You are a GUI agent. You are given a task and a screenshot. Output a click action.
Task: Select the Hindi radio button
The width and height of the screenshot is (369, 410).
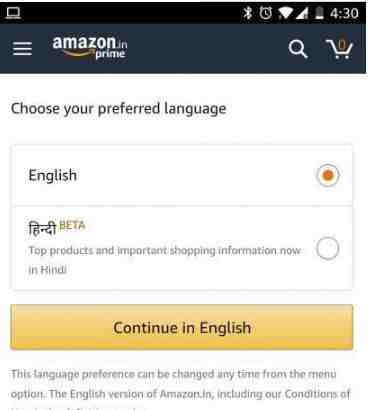[328, 248]
